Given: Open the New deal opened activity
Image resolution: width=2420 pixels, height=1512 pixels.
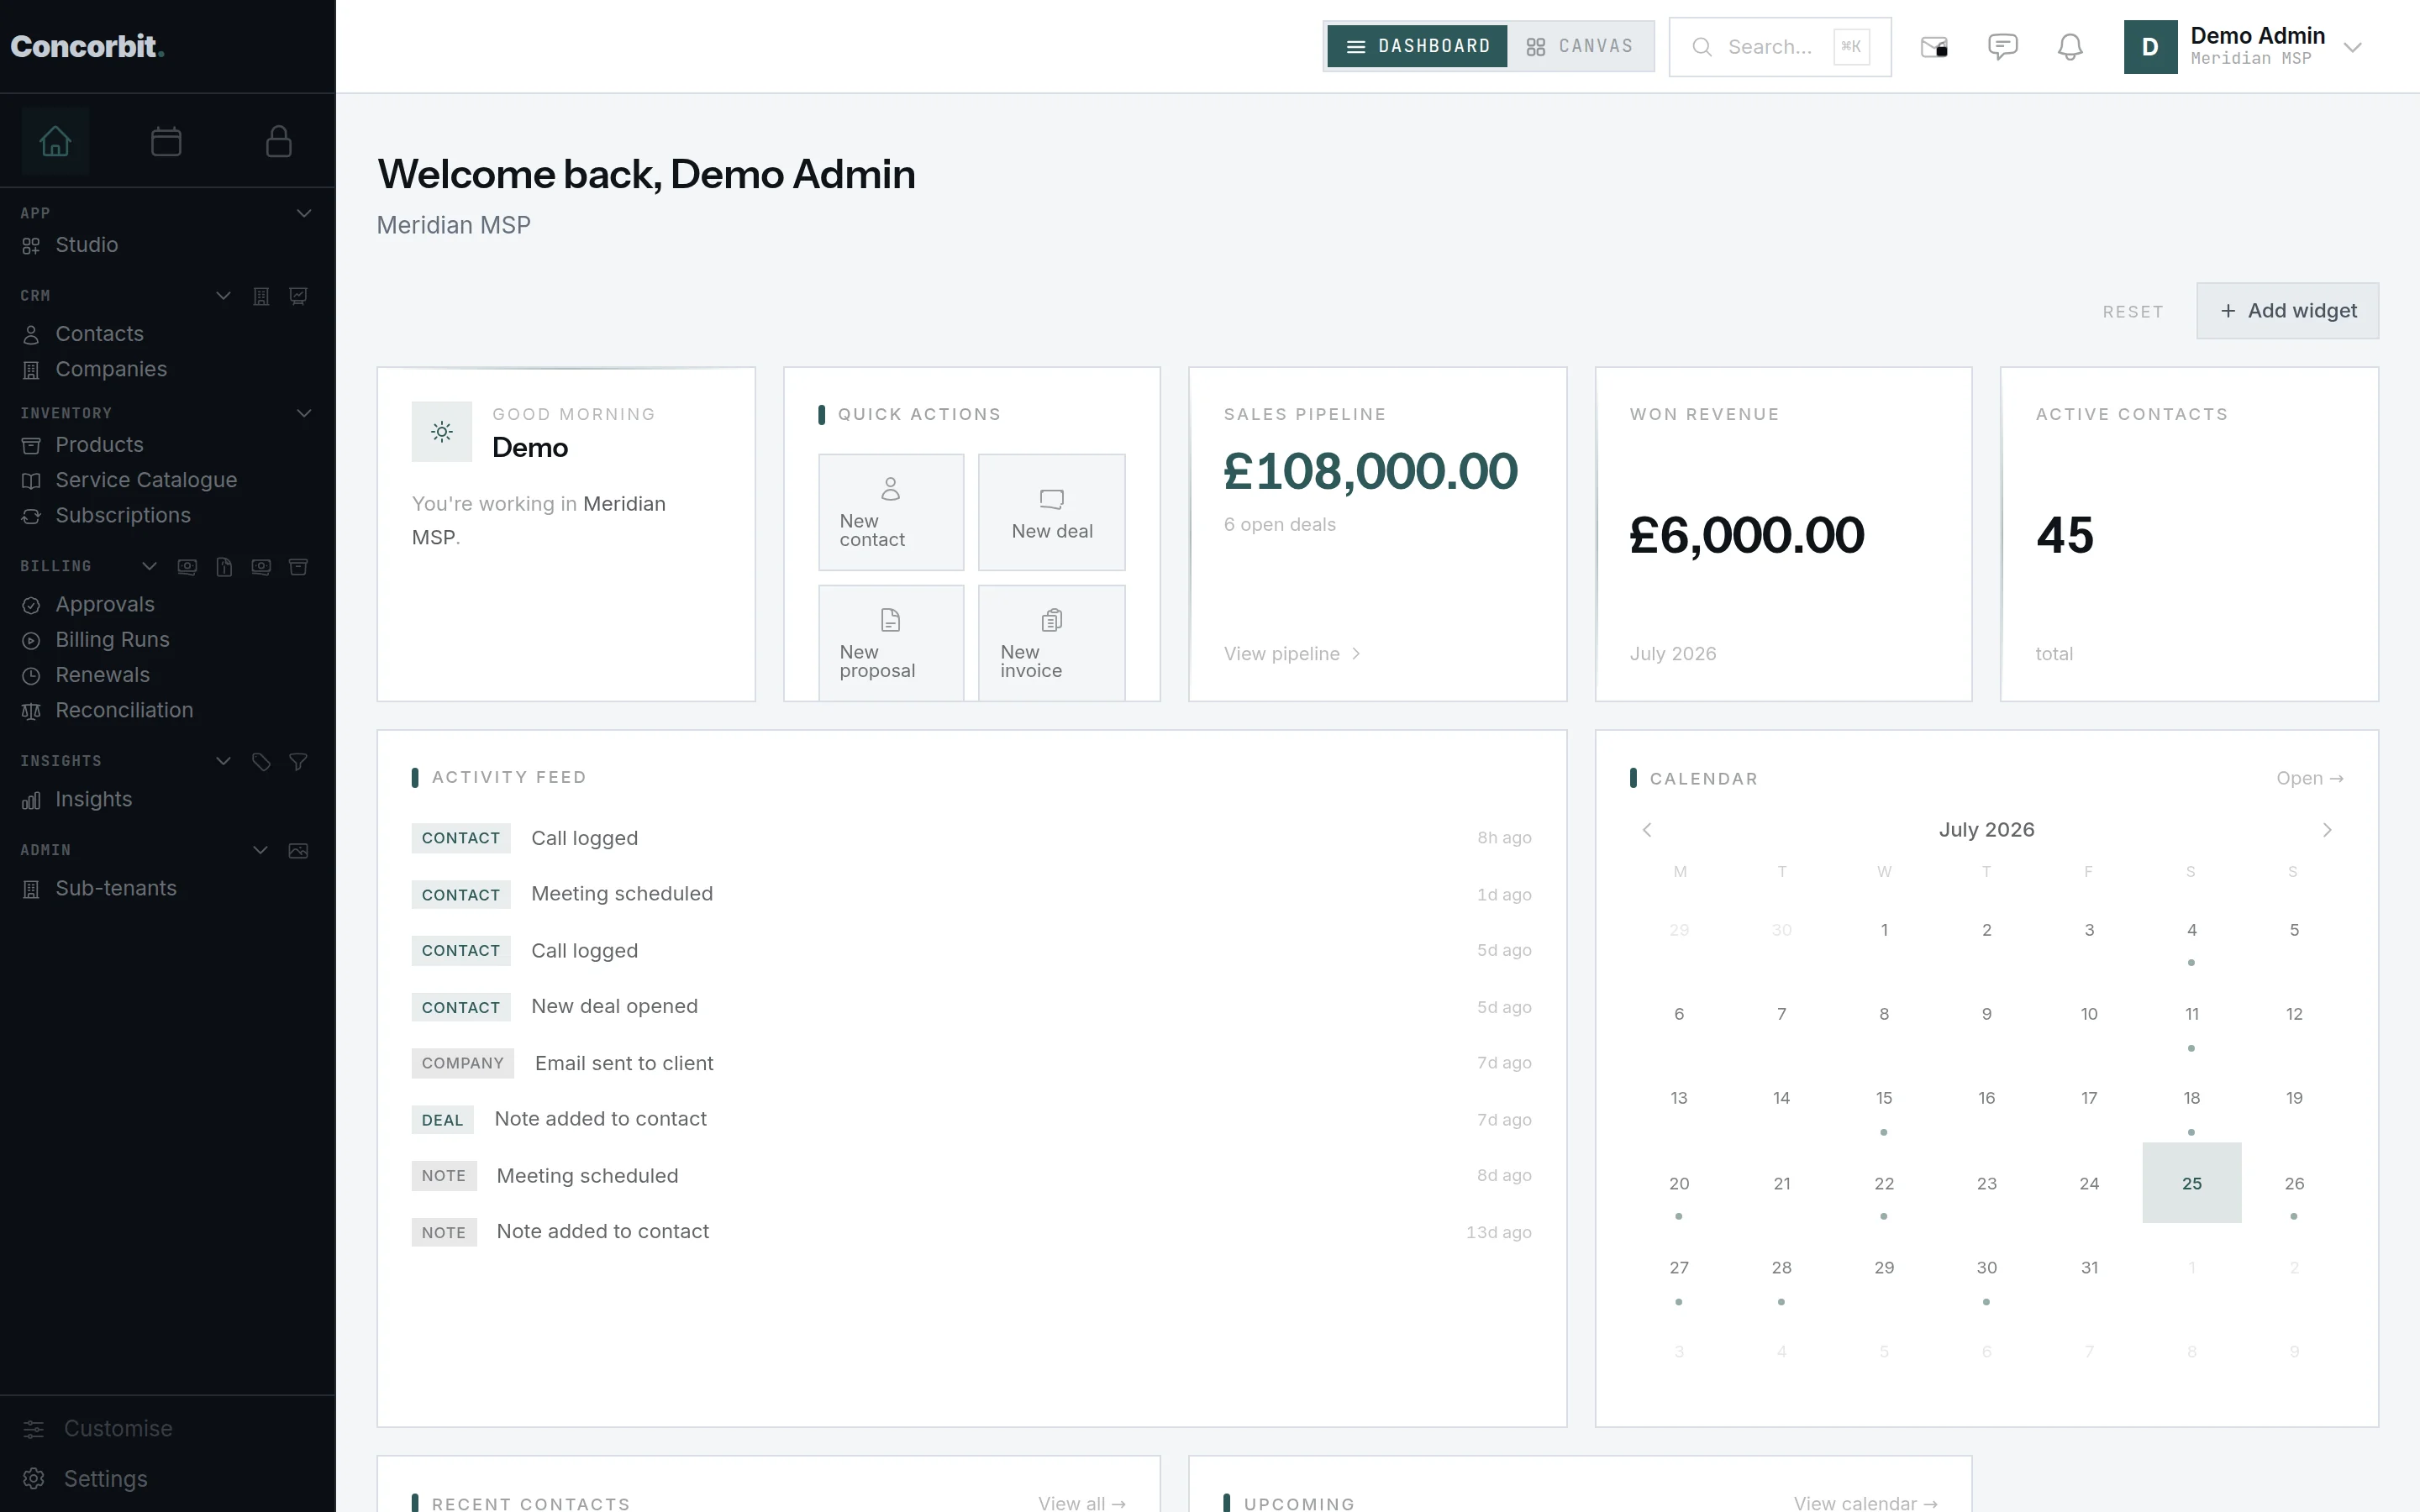Looking at the screenshot, I should (971, 1007).
